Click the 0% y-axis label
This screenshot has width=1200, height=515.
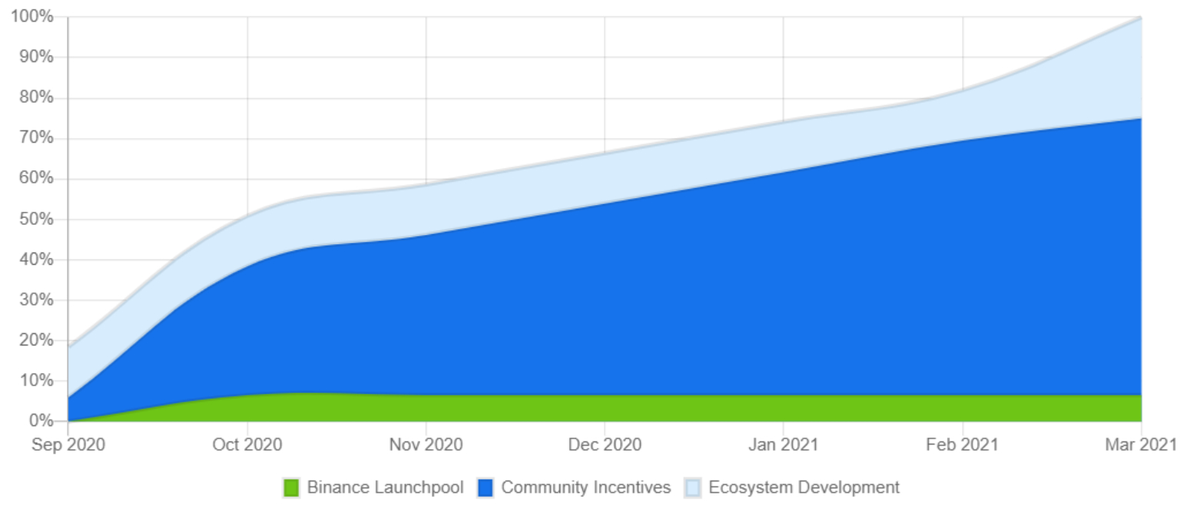point(40,421)
